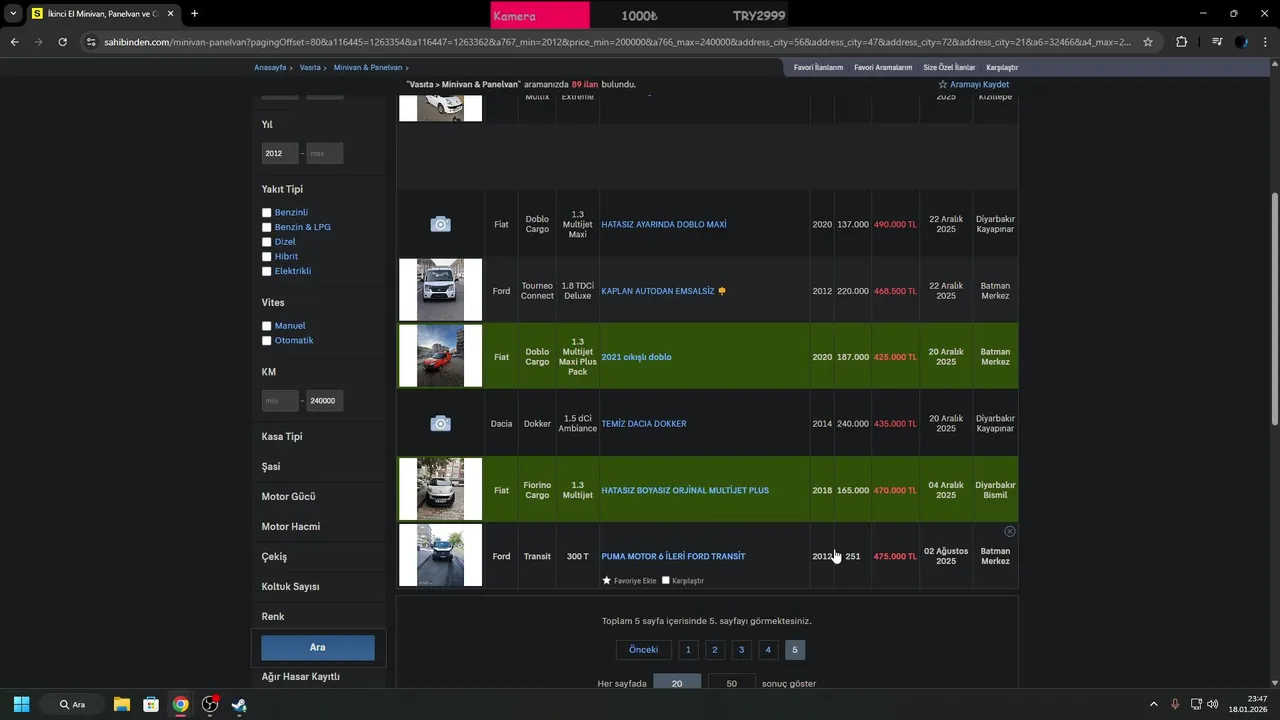This screenshot has width=1280, height=720.
Task: Open listing TEMİZ DACIA DOKKER
Action: [644, 424]
